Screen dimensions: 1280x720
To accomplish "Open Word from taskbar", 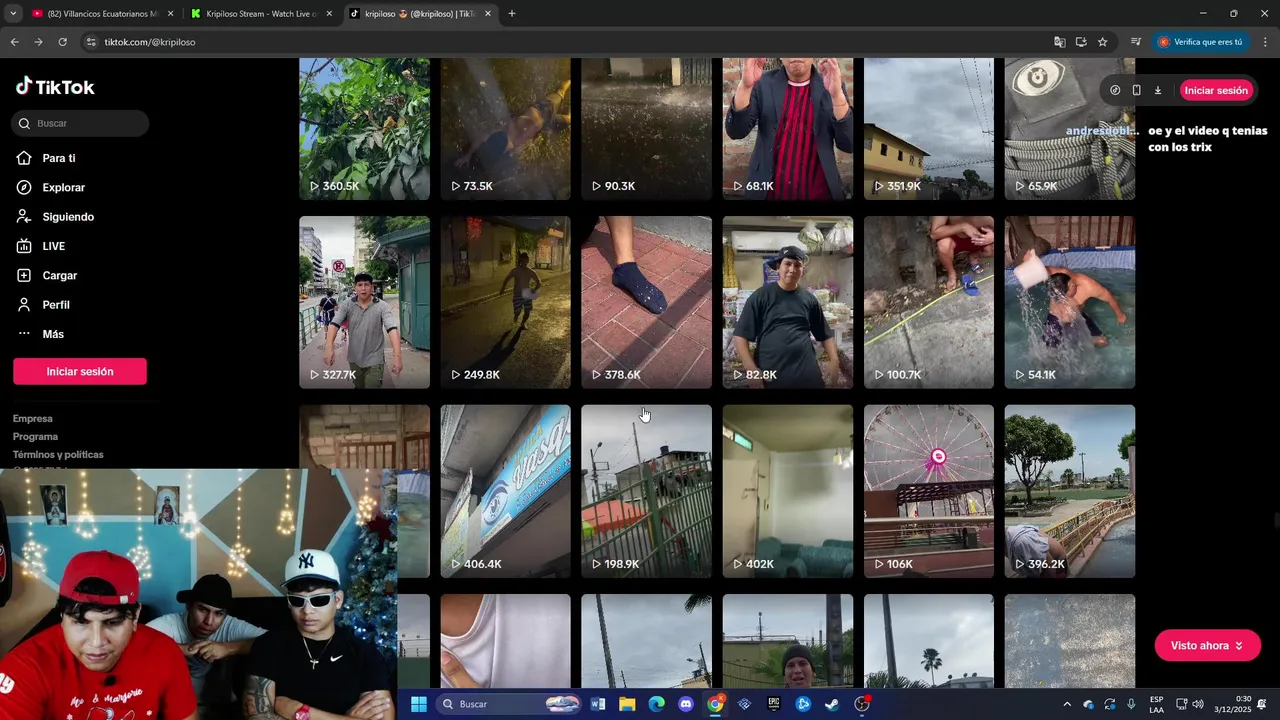I will click(x=598, y=704).
